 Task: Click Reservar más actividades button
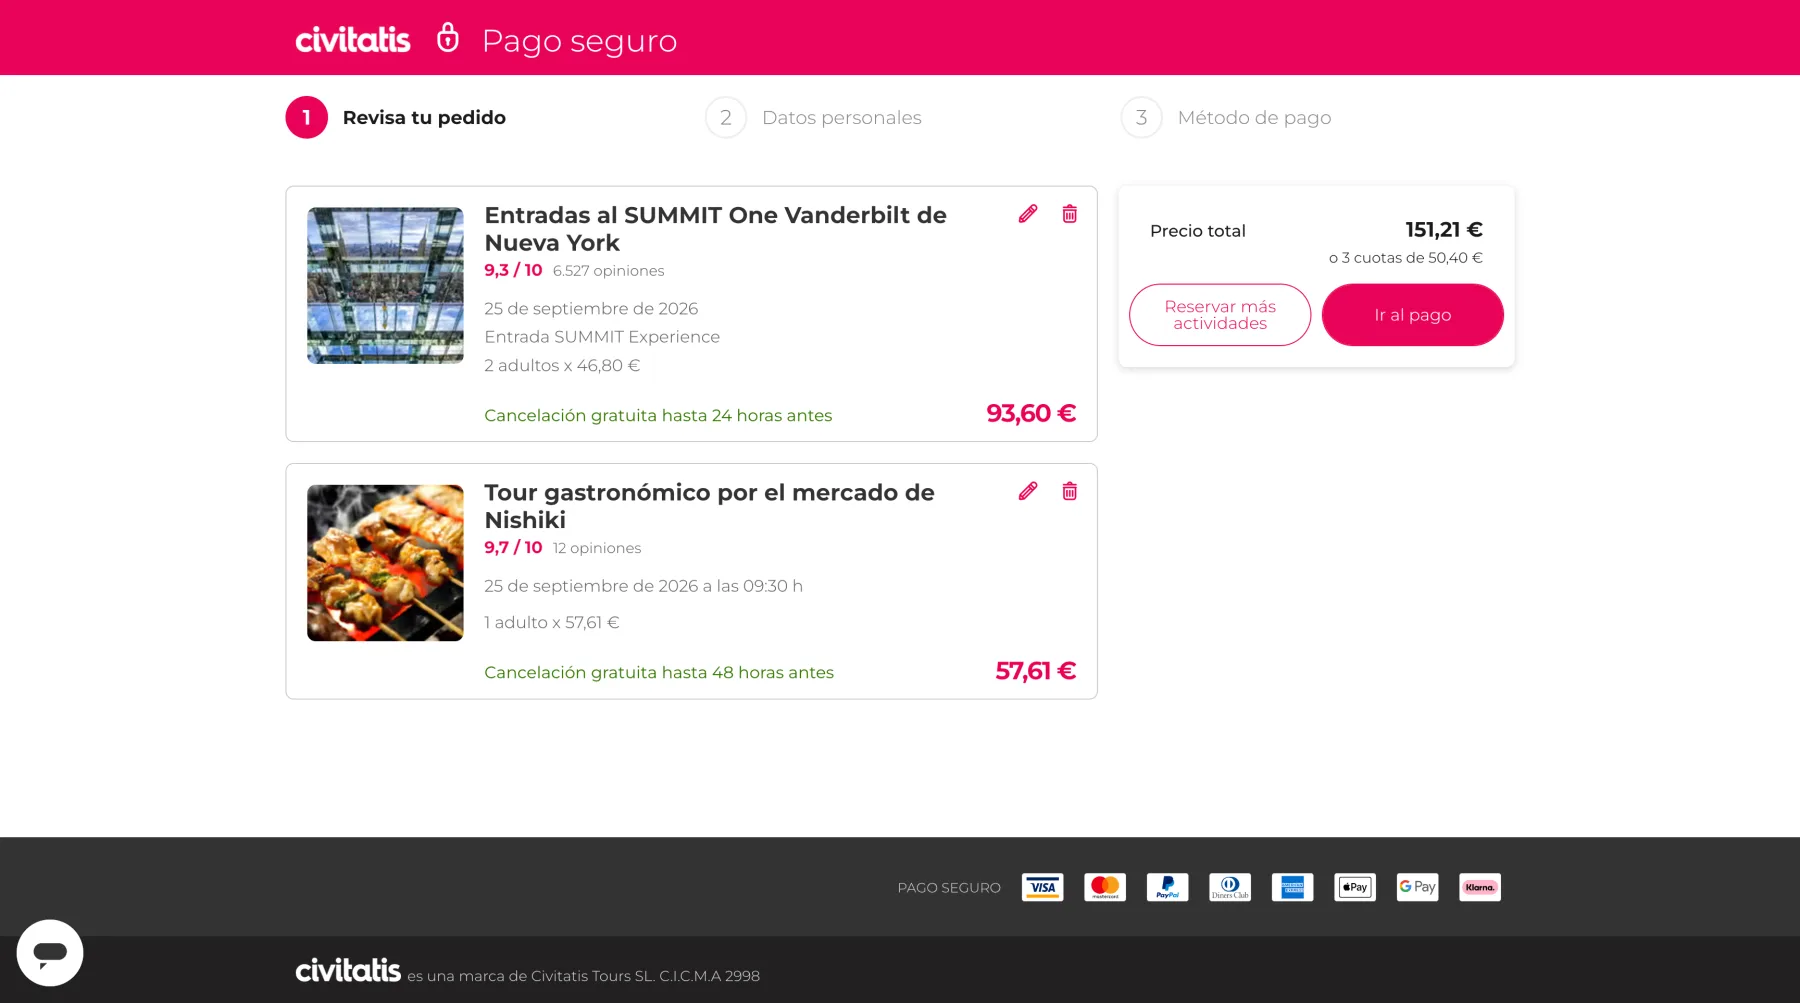tap(1220, 315)
